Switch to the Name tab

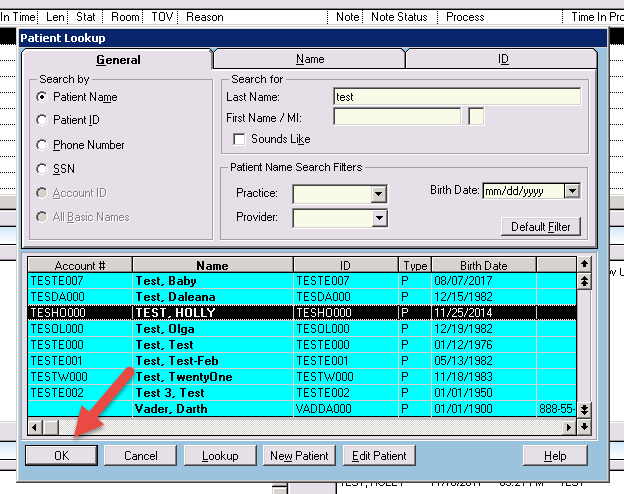[310, 60]
